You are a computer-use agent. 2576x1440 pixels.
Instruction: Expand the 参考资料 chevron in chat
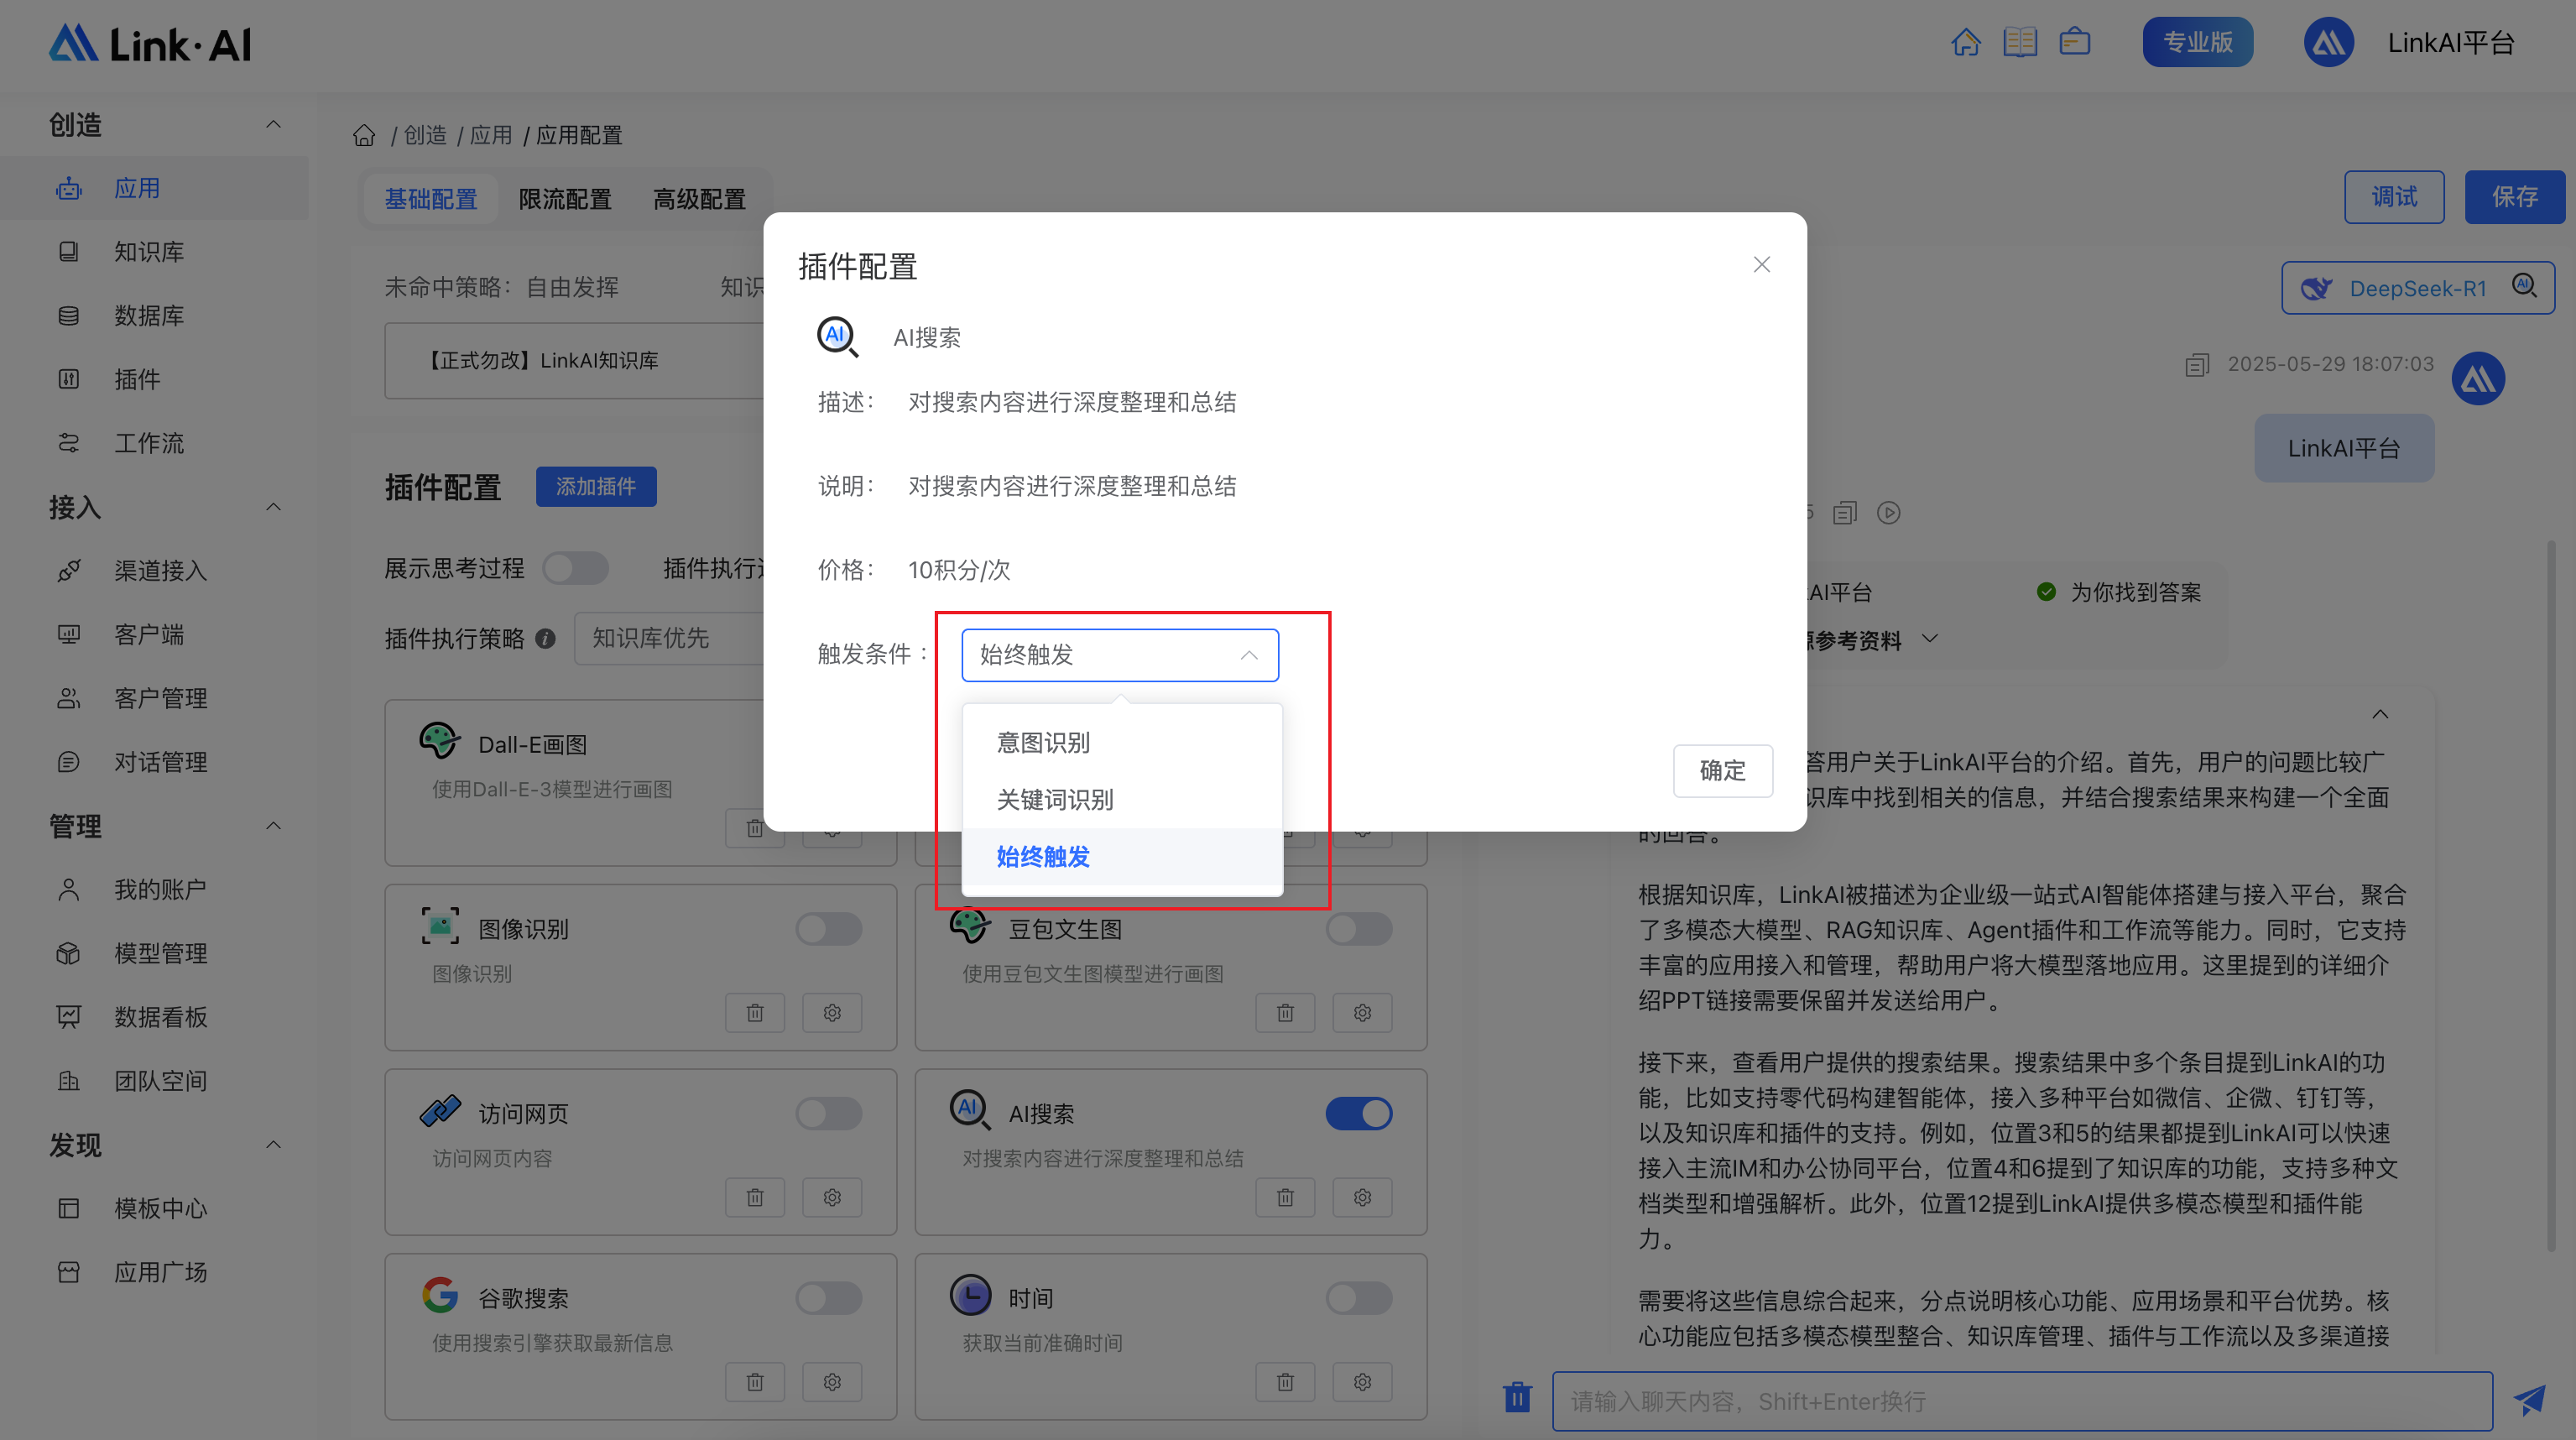[x=1930, y=639]
